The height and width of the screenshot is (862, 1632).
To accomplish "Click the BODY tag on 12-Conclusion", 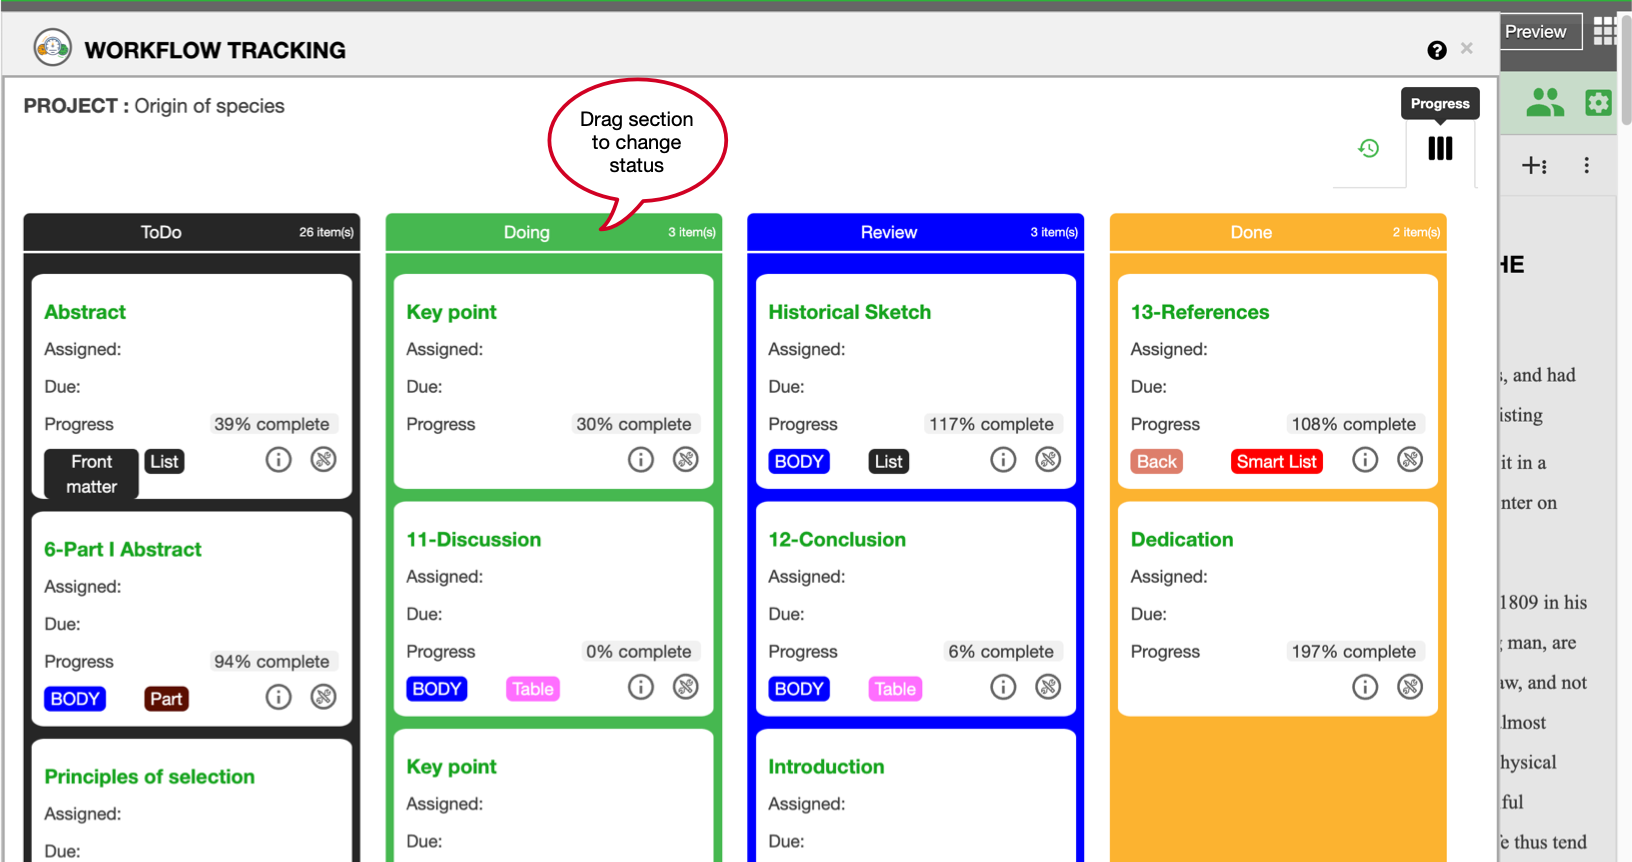I will pos(799,689).
